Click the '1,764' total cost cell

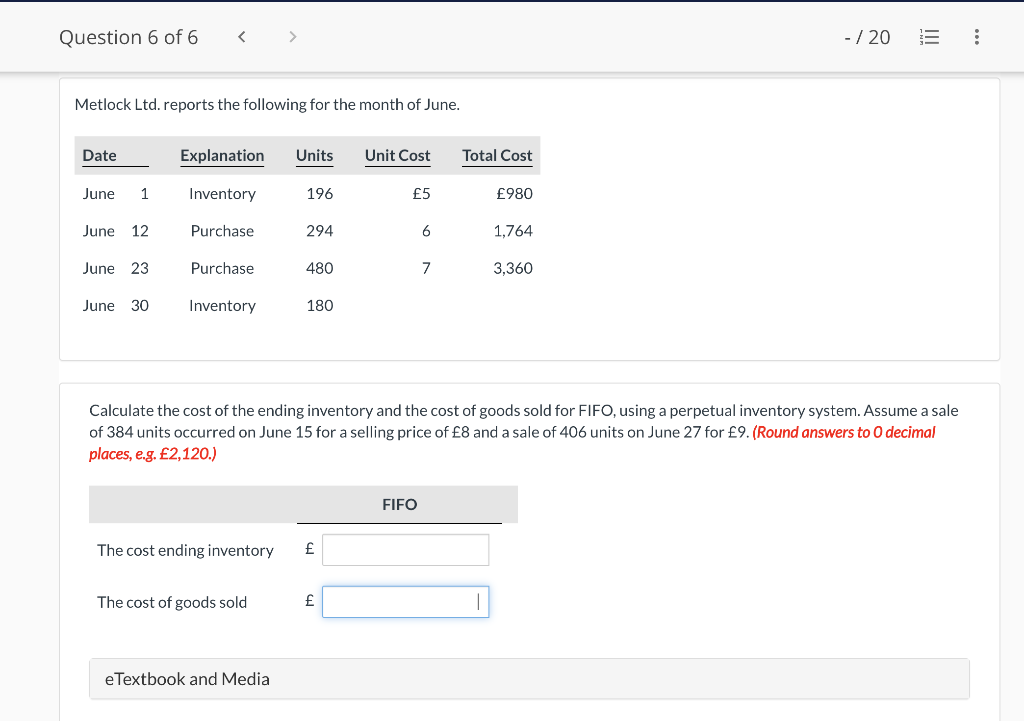[513, 231]
